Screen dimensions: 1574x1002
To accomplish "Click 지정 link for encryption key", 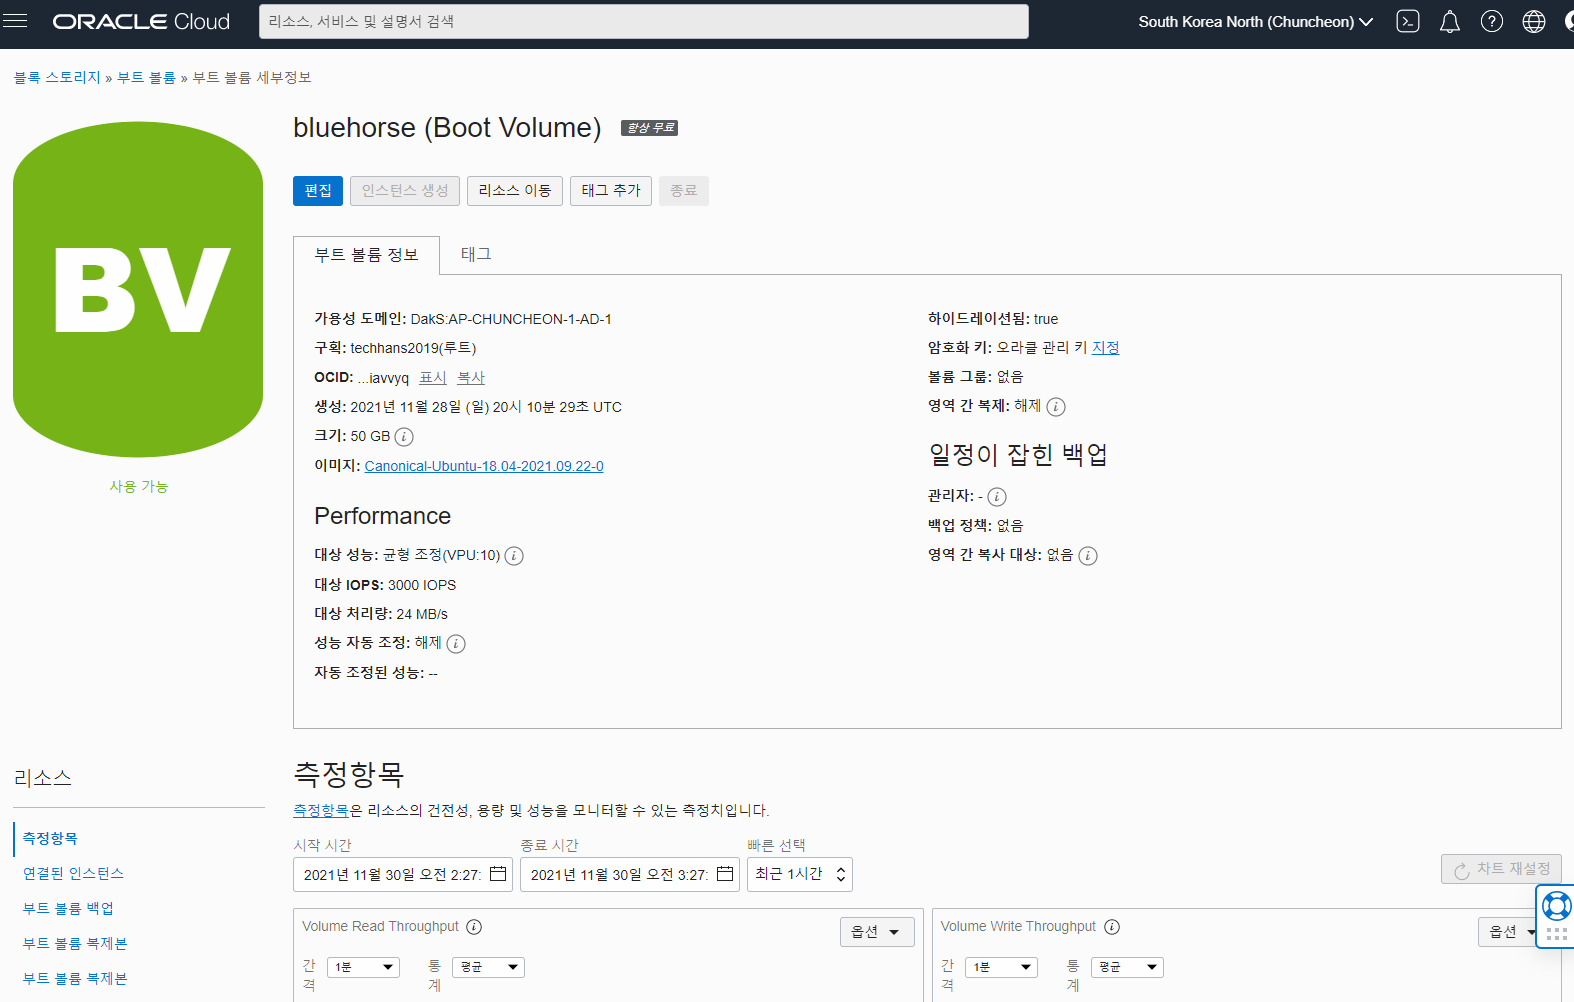I will 1105,348.
